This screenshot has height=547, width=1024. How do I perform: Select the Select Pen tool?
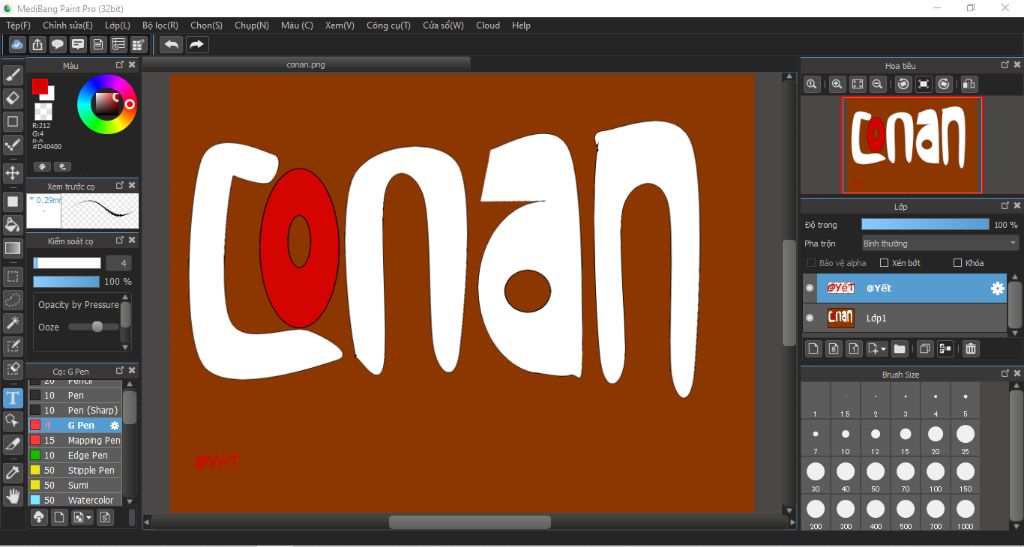pos(12,346)
